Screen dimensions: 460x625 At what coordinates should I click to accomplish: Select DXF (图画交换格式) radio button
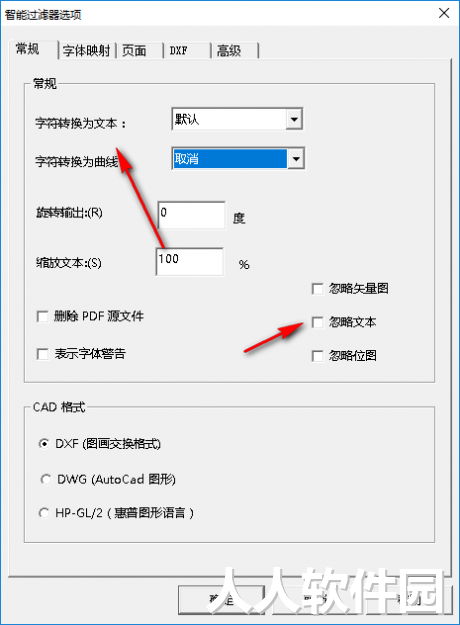[44, 444]
